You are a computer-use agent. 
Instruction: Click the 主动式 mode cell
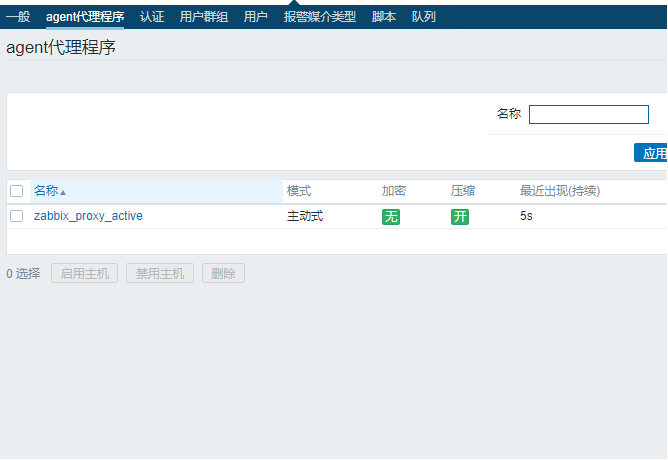[305, 216]
